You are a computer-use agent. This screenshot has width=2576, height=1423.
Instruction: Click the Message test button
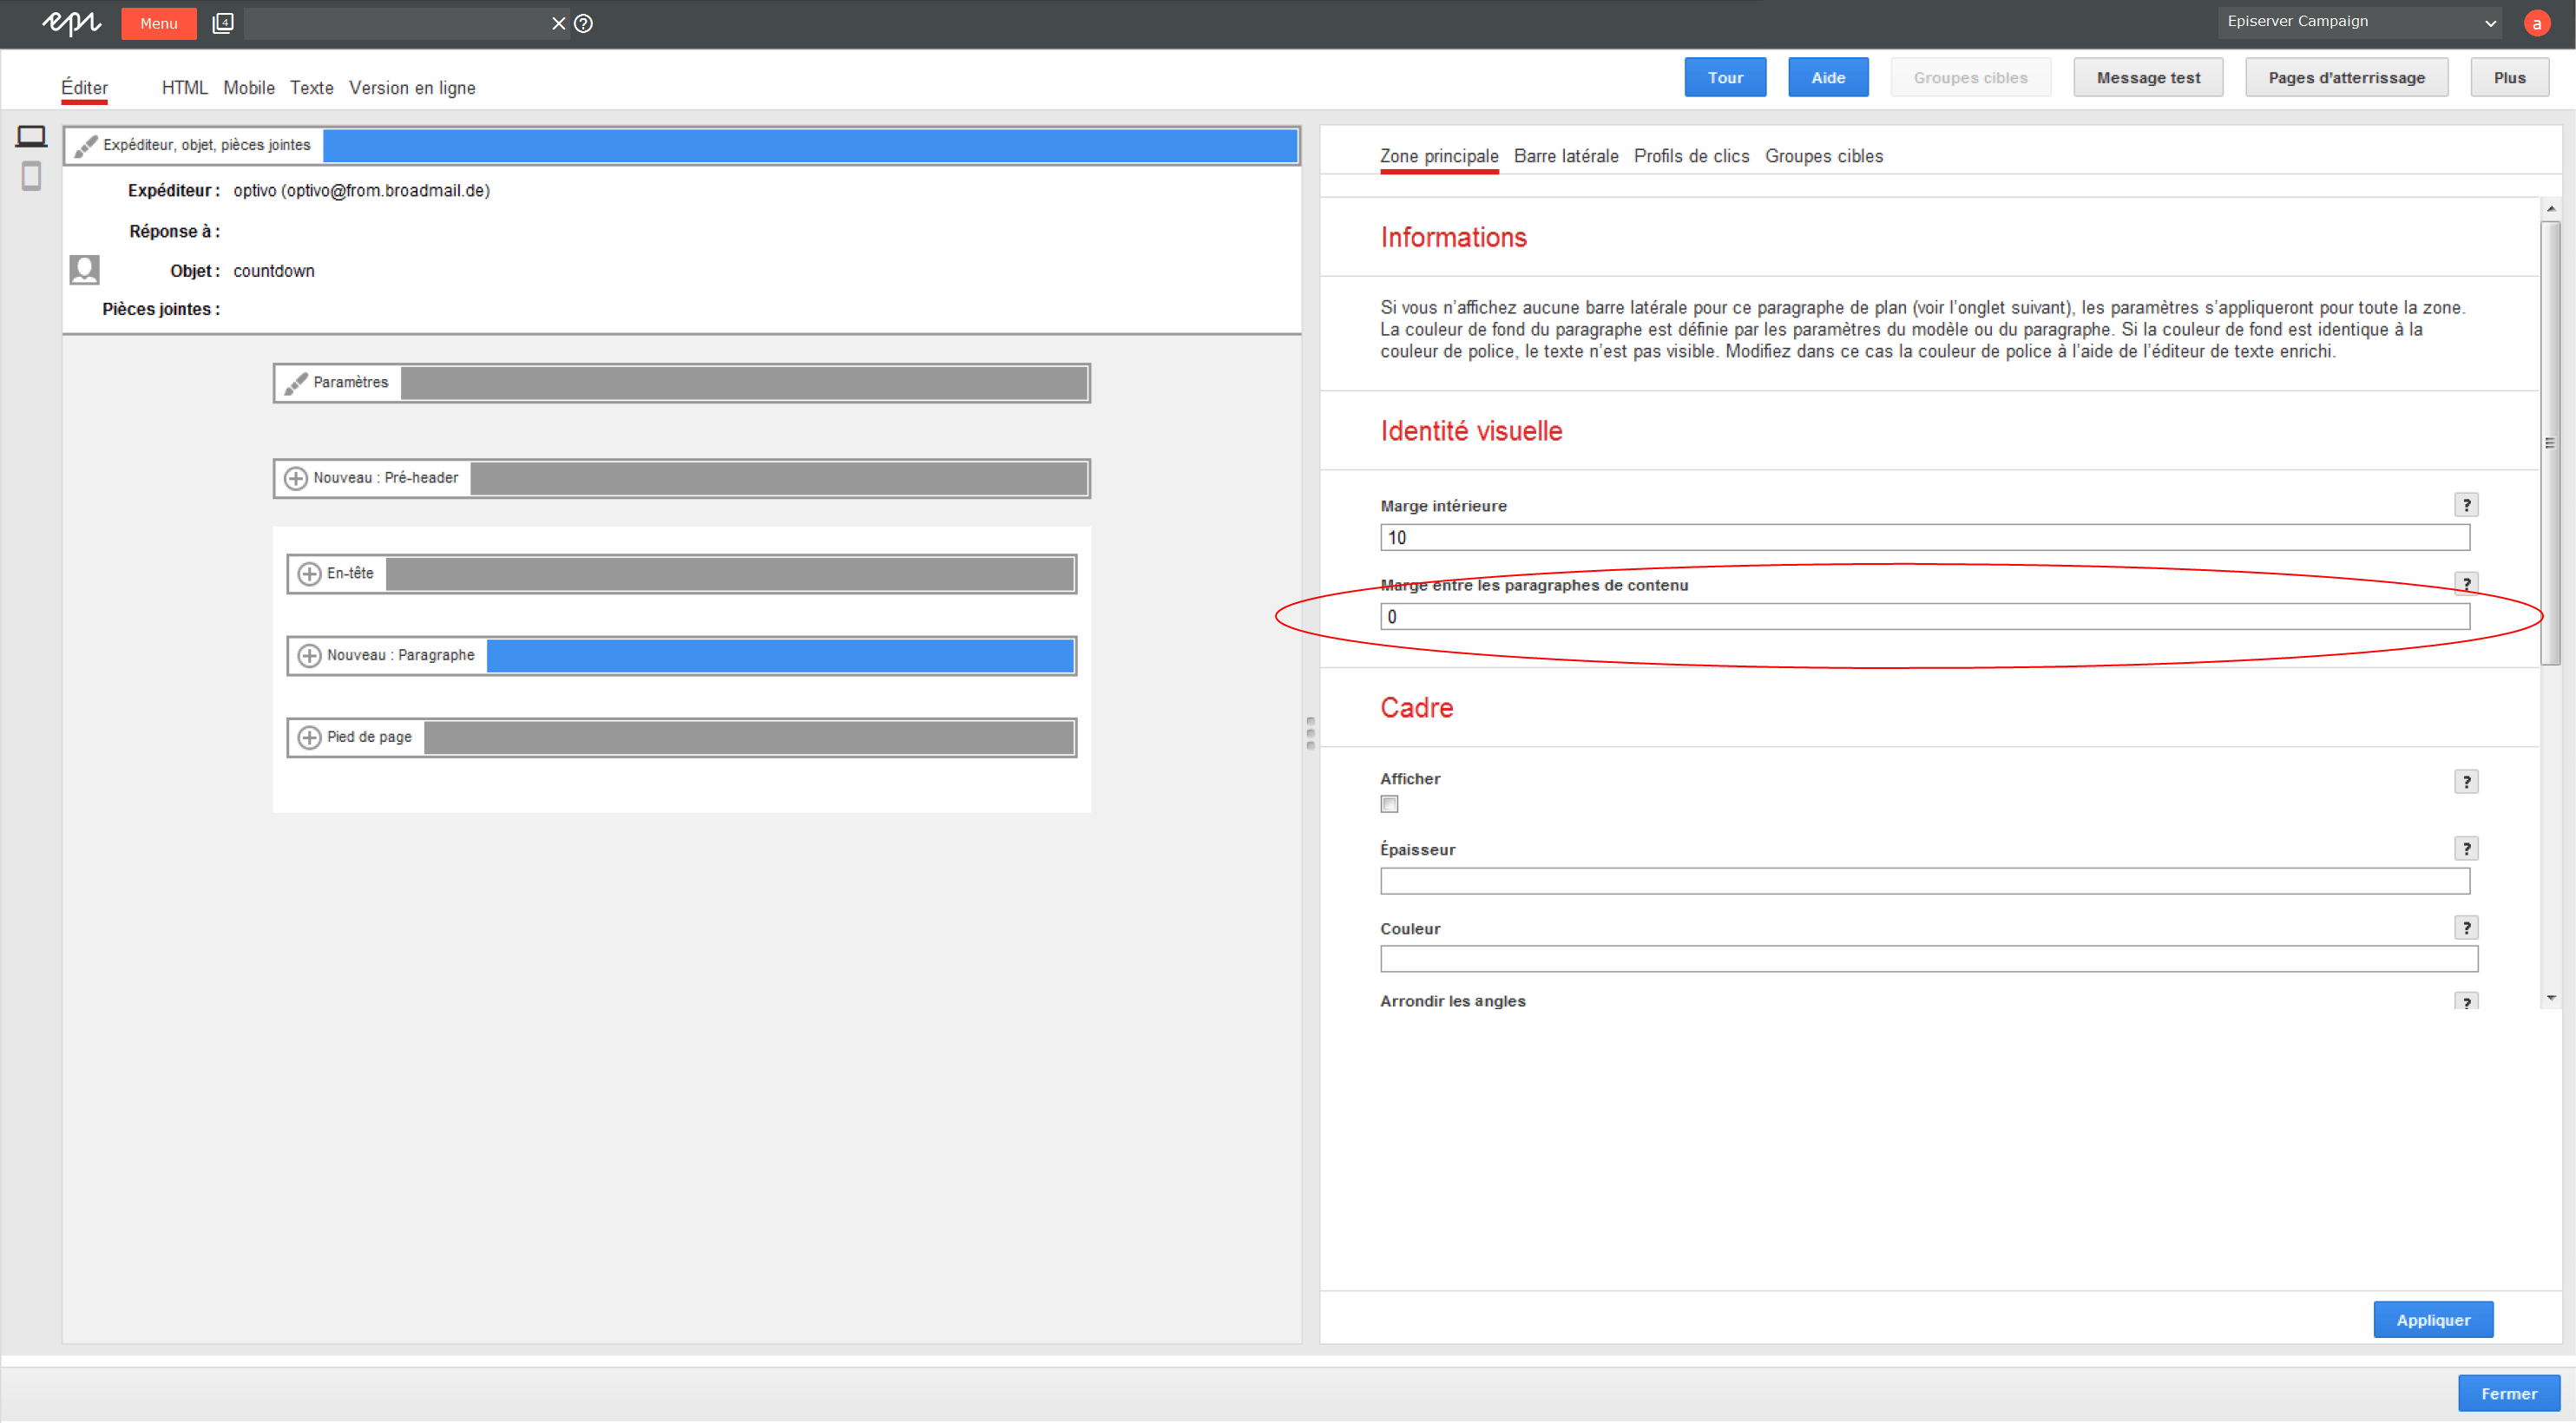[2148, 78]
